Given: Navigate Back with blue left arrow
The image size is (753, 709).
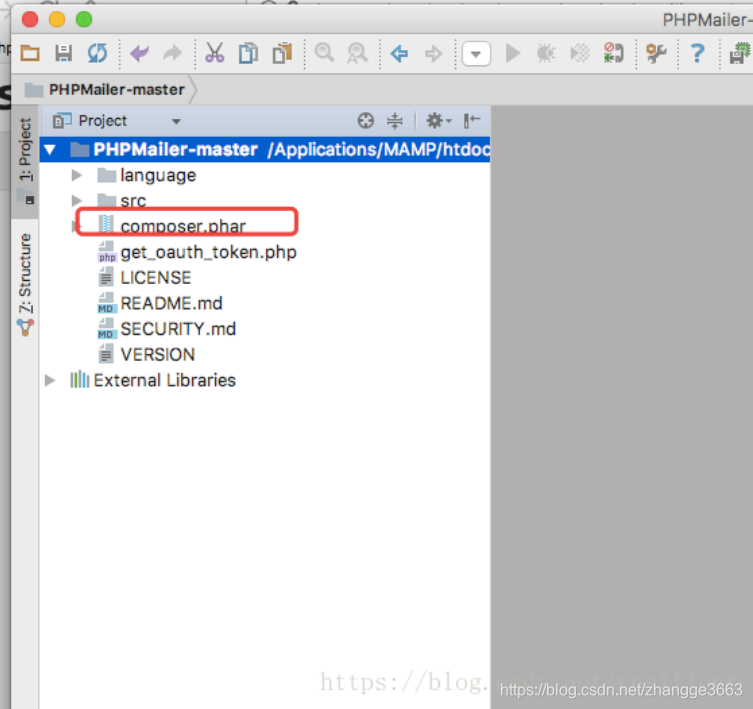Looking at the screenshot, I should click(x=400, y=53).
